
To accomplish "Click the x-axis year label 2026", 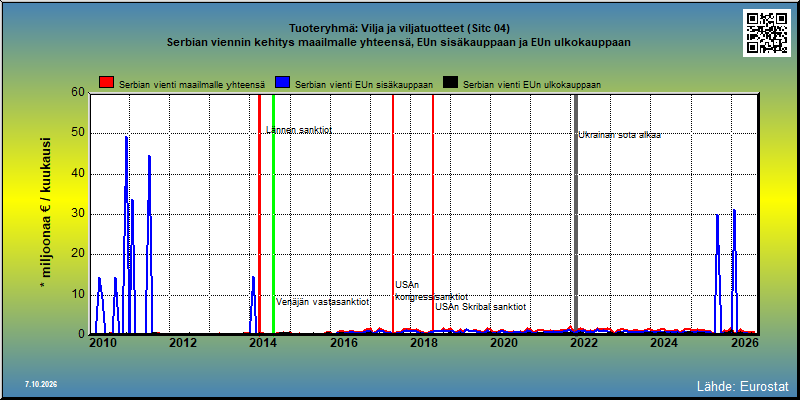I will pos(743,343).
